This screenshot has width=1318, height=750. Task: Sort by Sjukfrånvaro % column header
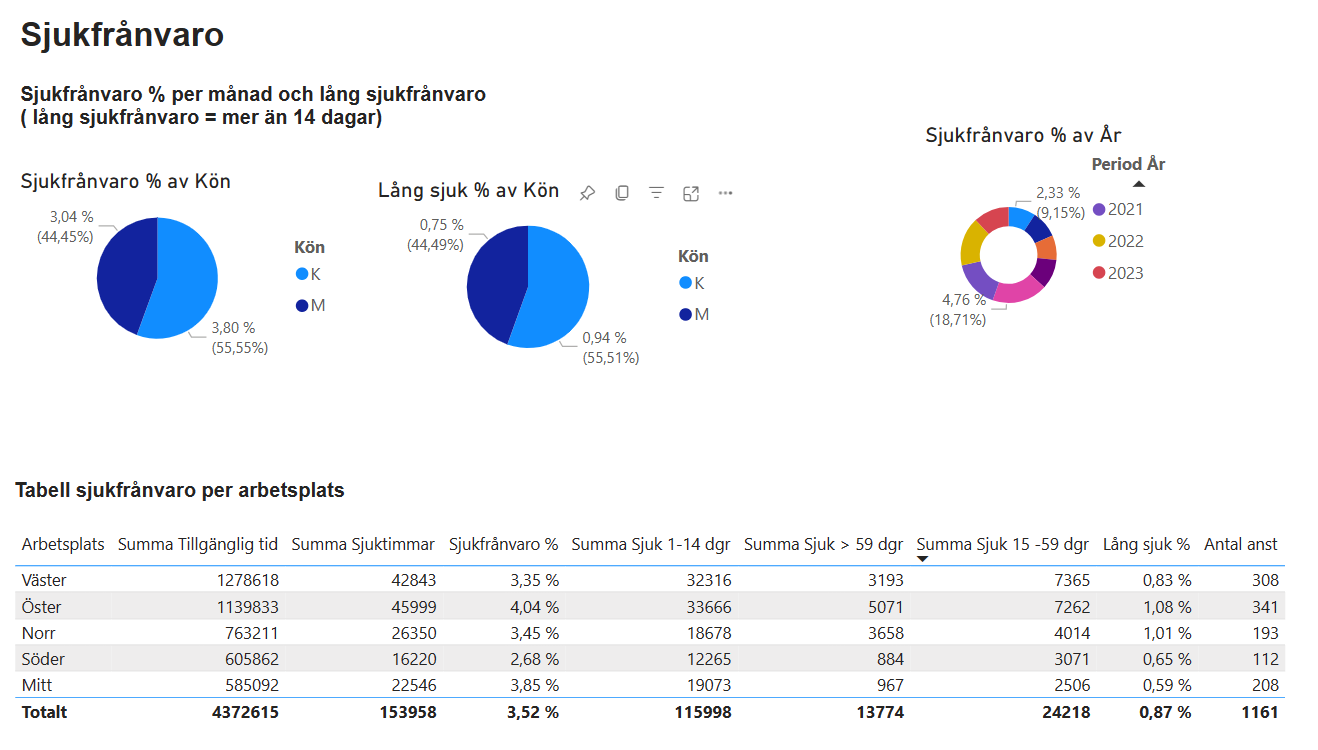503,545
